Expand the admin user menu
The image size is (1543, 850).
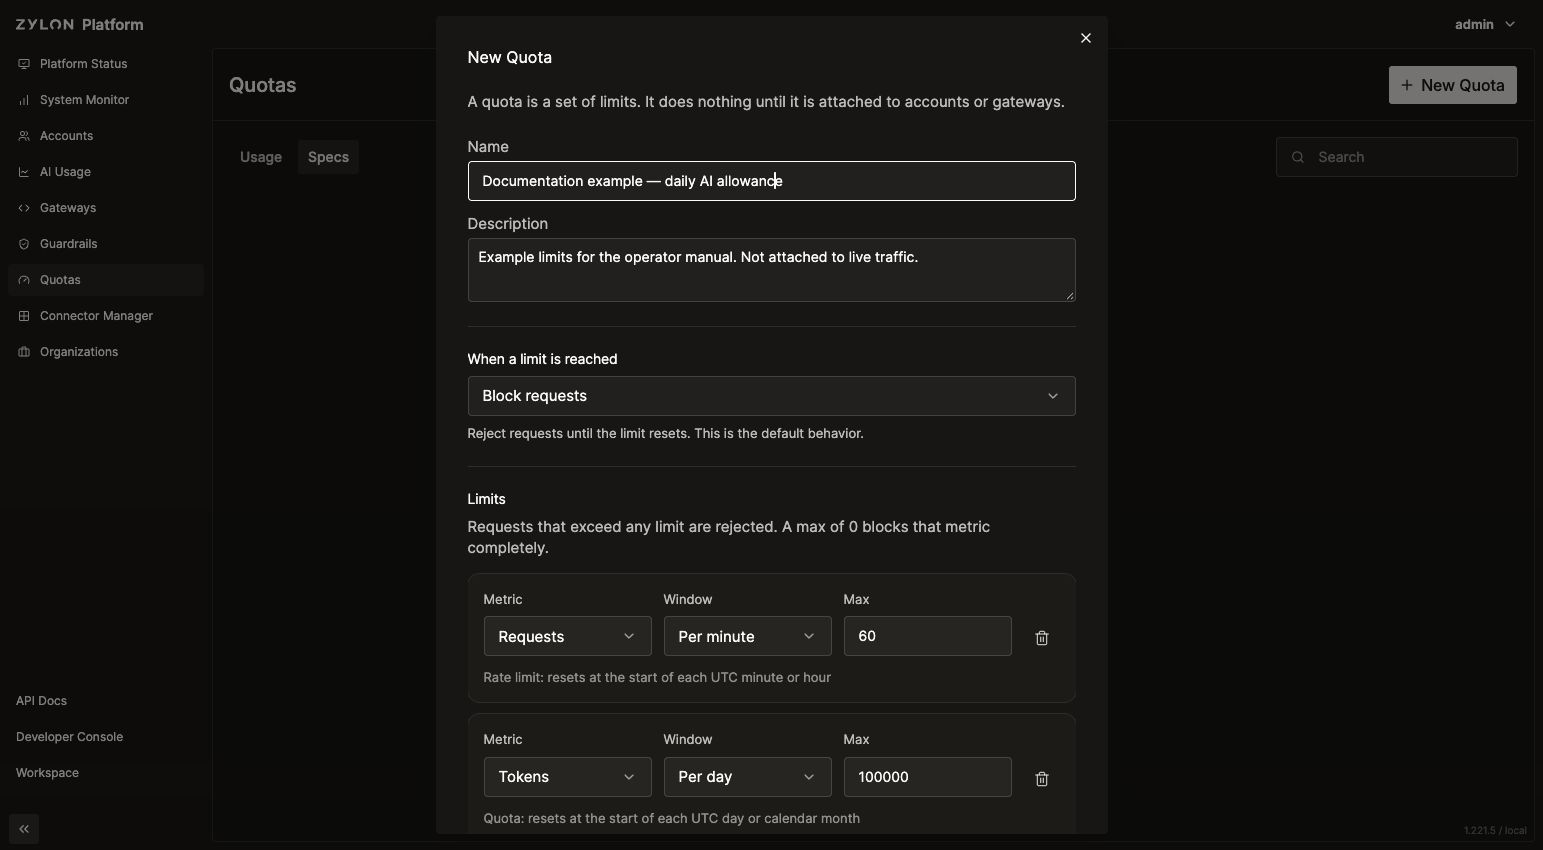(1485, 24)
